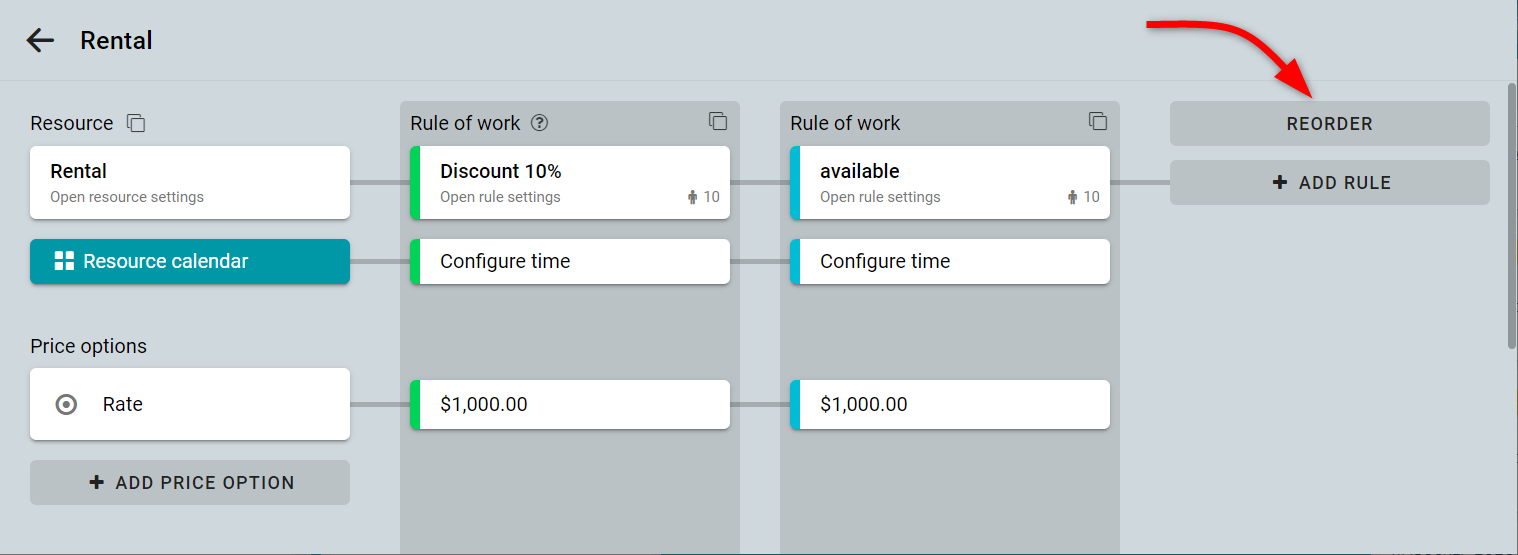Configure time for Discount 10% rule
This screenshot has height=555, width=1518.
pyautogui.click(x=570, y=261)
